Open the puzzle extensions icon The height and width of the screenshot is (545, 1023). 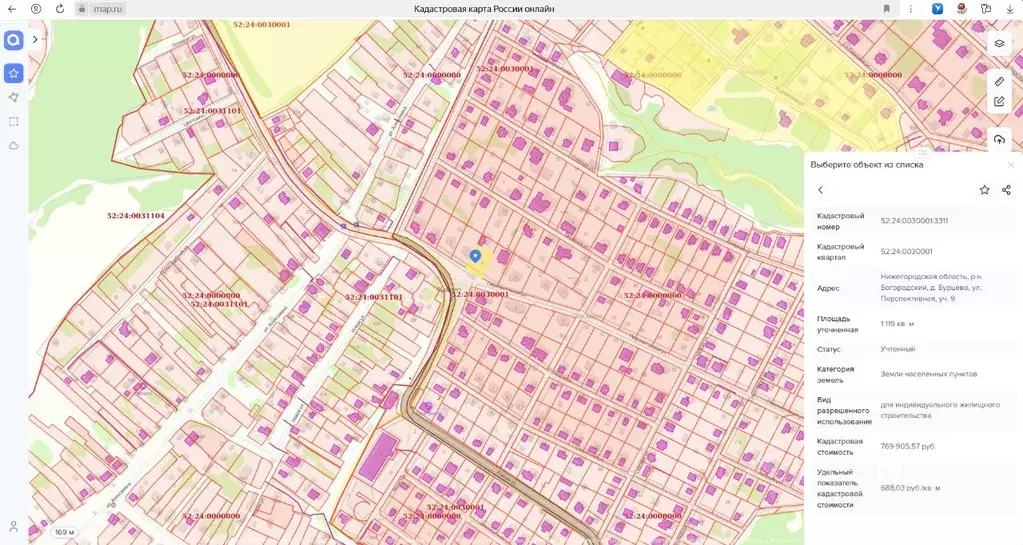pyautogui.click(x=986, y=9)
